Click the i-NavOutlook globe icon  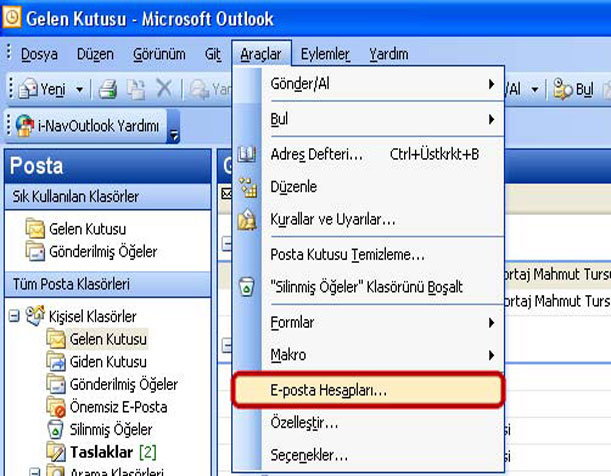tap(25, 126)
